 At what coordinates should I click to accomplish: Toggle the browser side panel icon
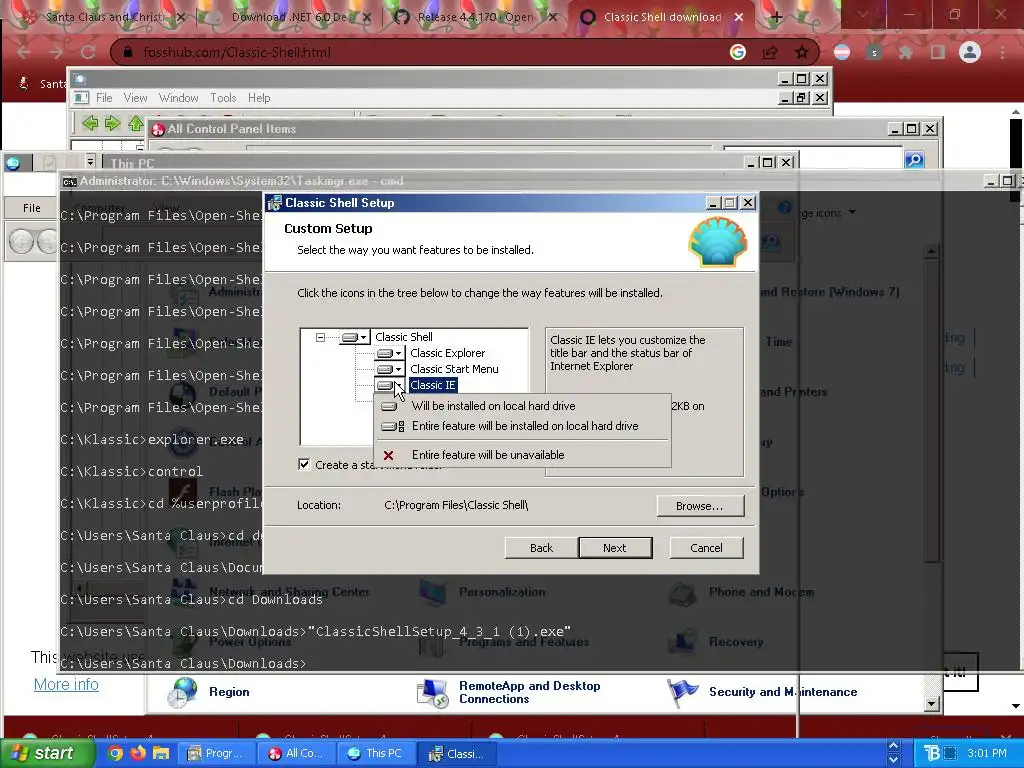click(938, 52)
